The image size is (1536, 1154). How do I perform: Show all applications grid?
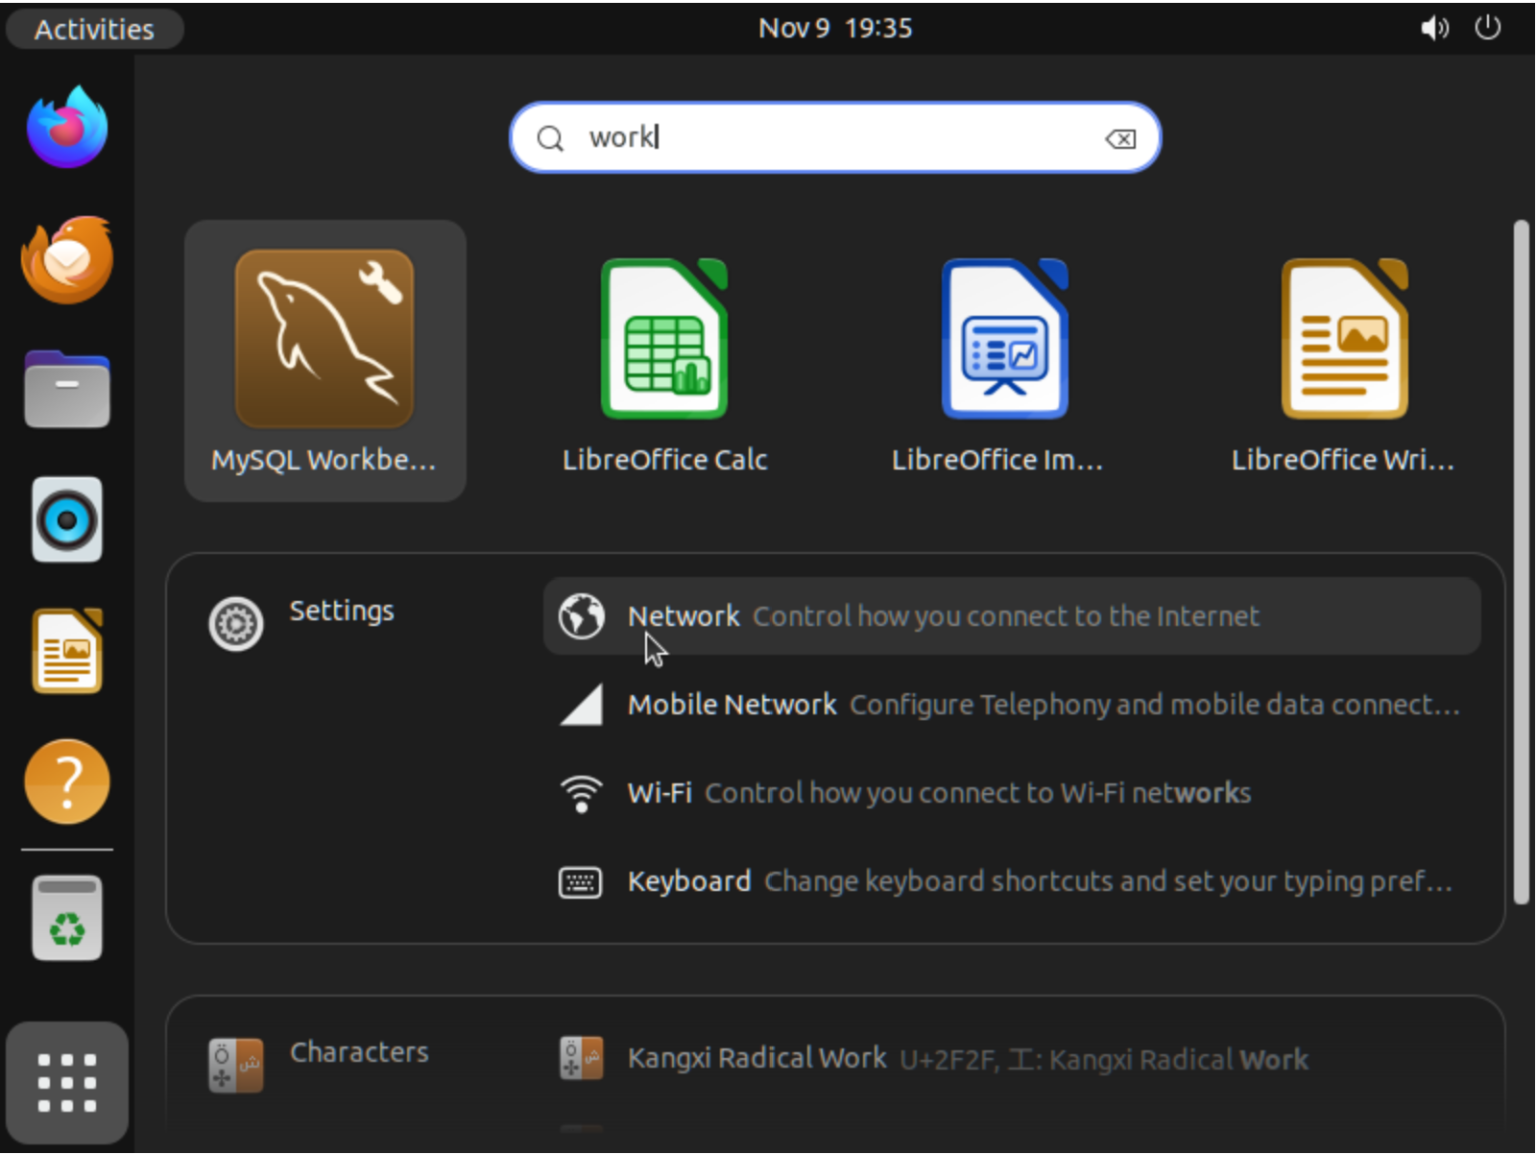(x=66, y=1083)
